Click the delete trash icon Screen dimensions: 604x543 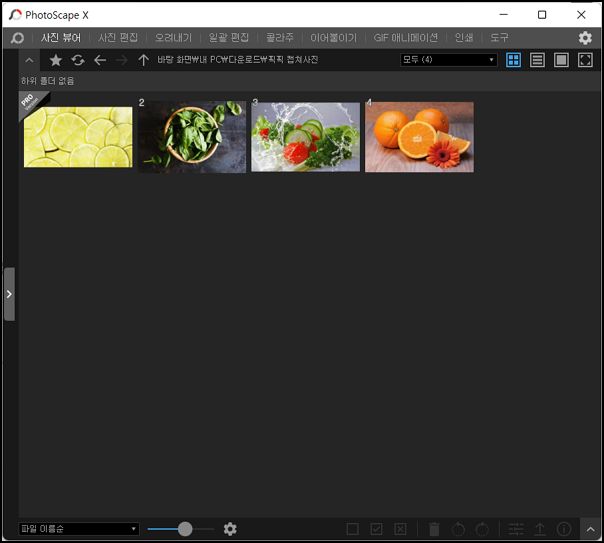tap(434, 529)
